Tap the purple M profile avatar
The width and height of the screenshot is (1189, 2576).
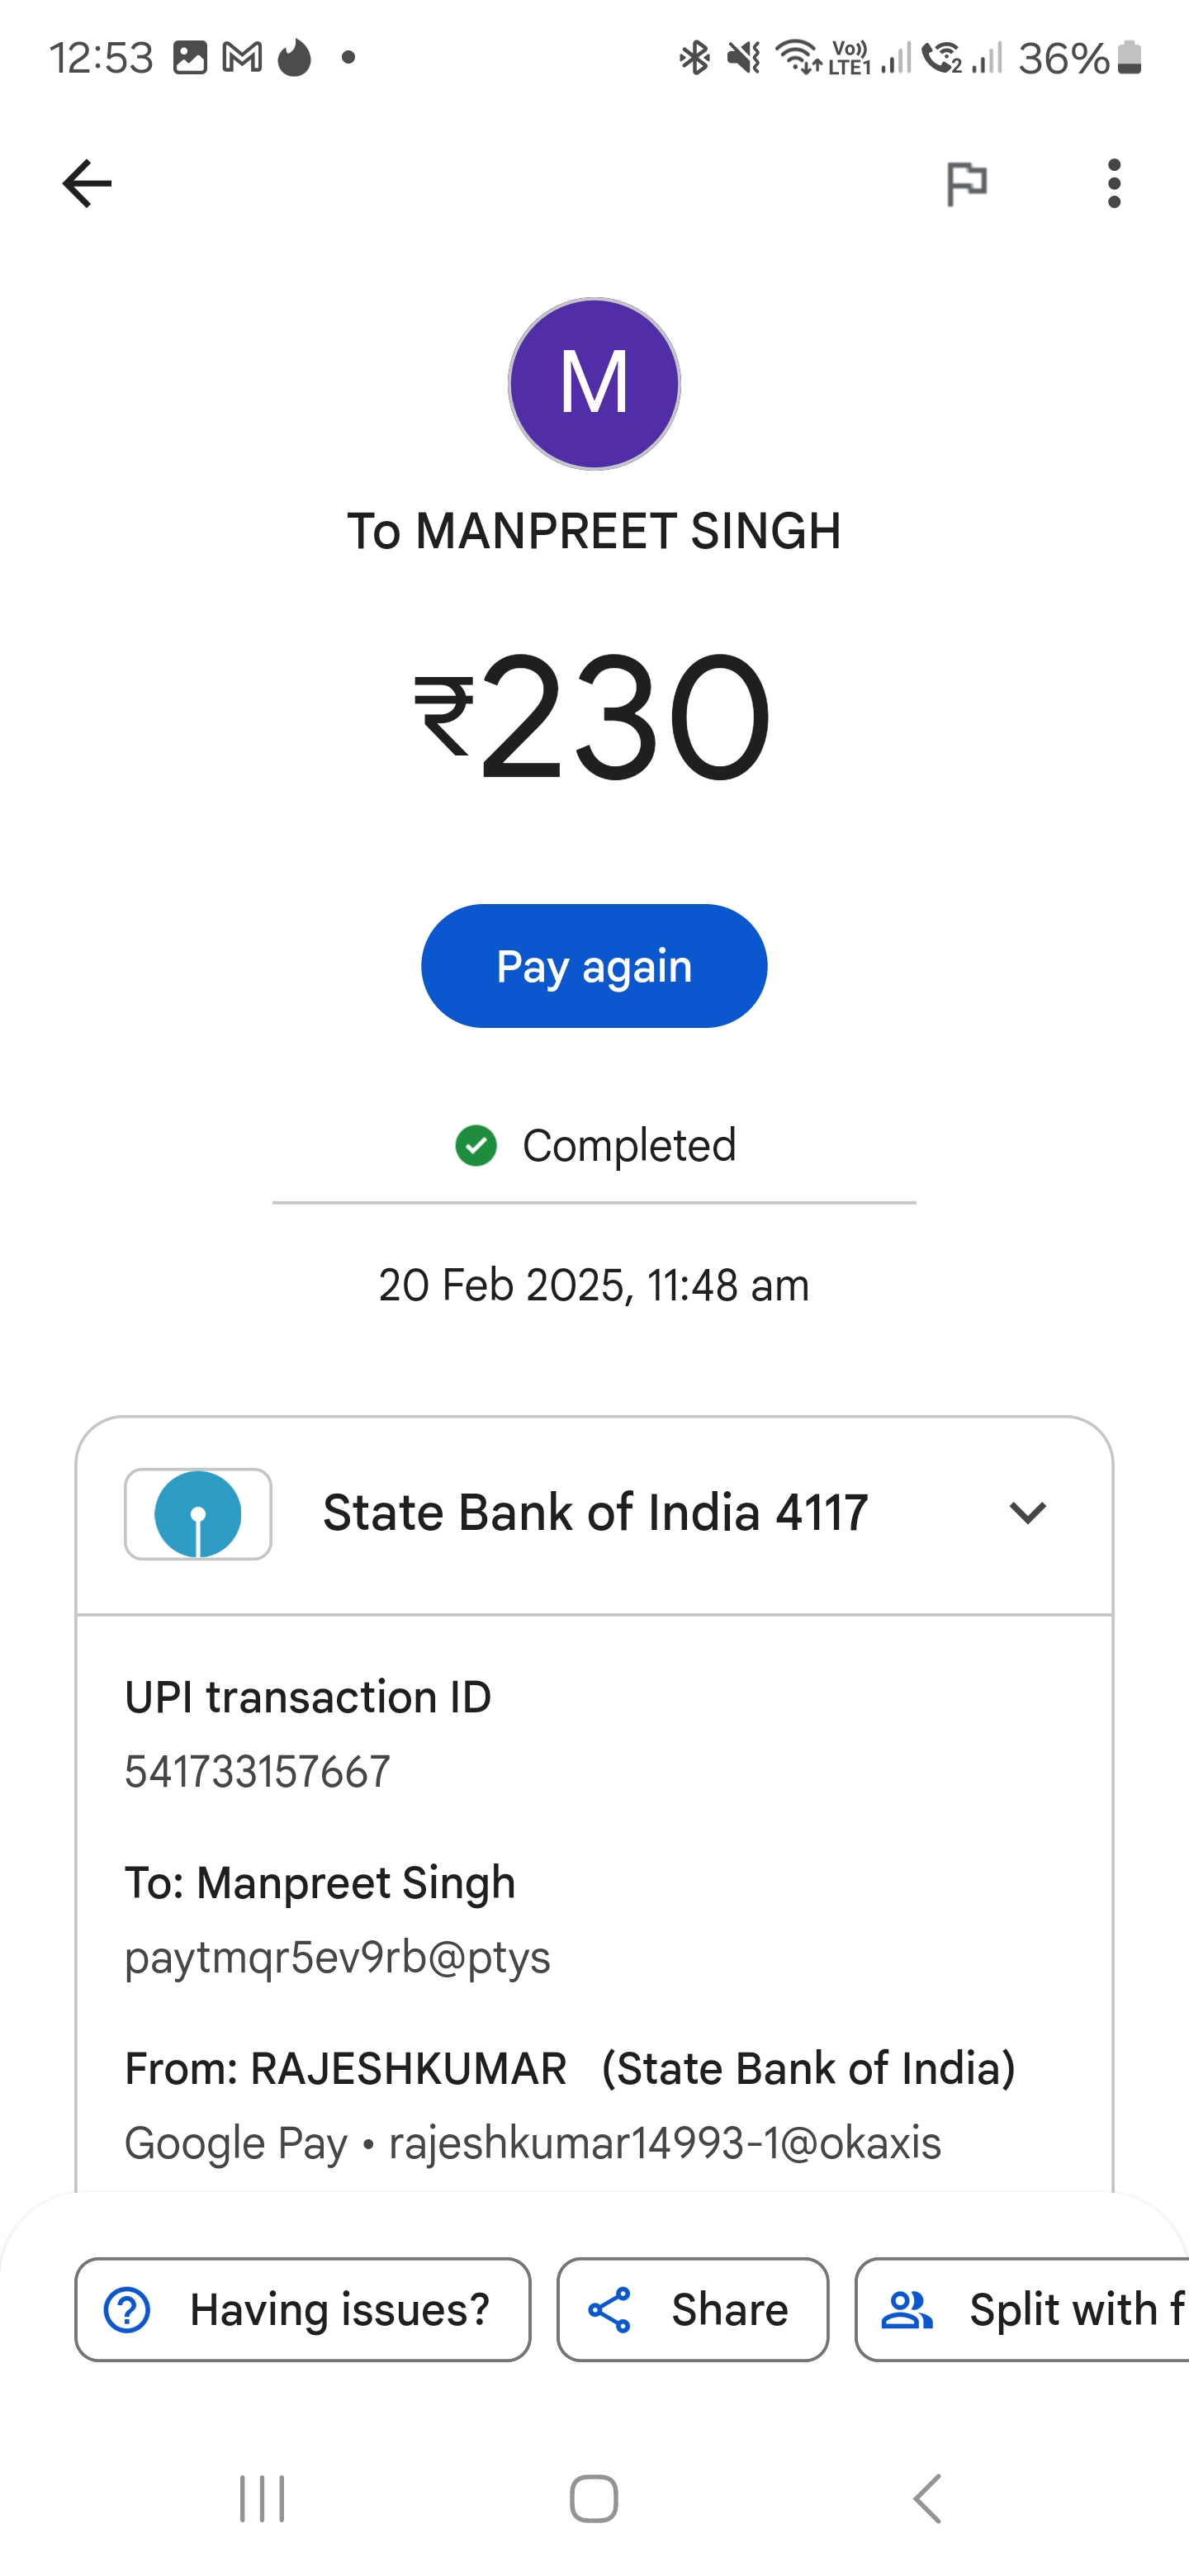(x=594, y=384)
